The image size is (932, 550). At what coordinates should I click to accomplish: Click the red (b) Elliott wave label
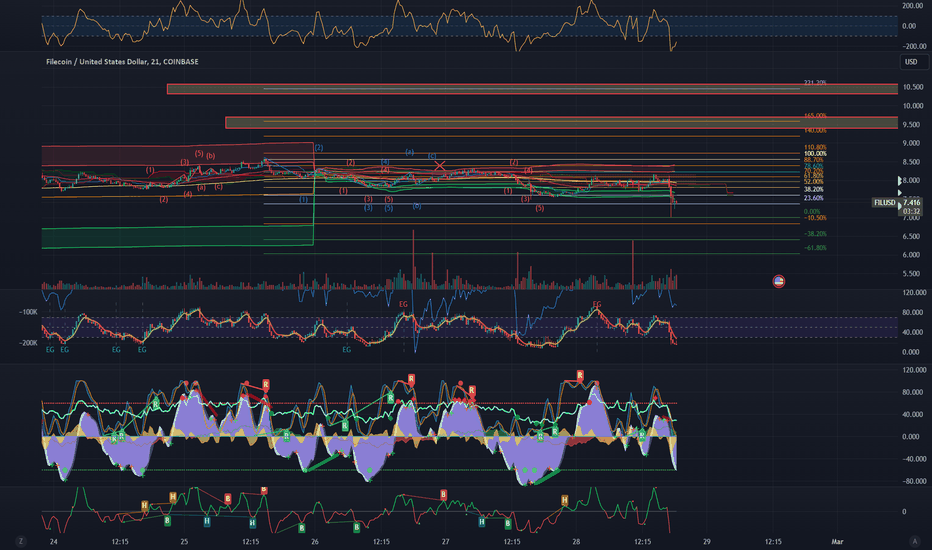tap(210, 156)
